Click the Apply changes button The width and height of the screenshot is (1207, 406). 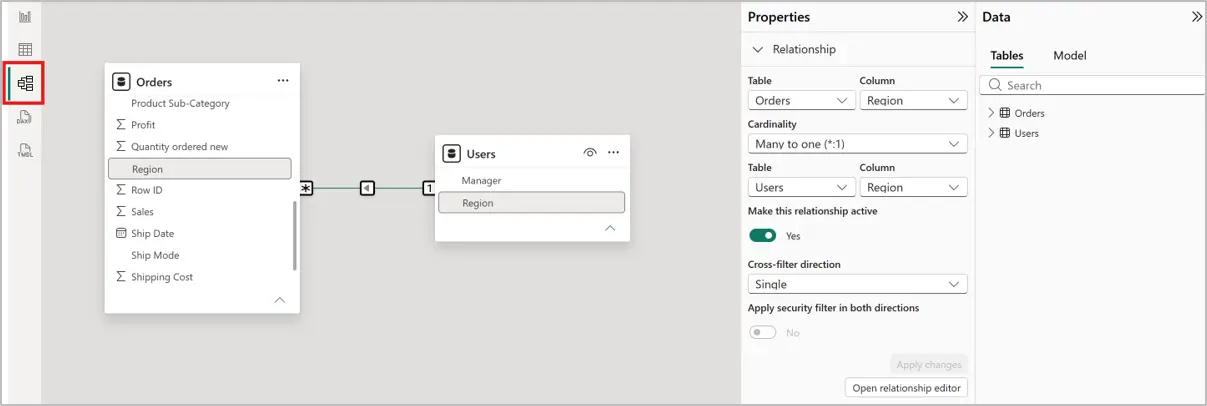929,365
